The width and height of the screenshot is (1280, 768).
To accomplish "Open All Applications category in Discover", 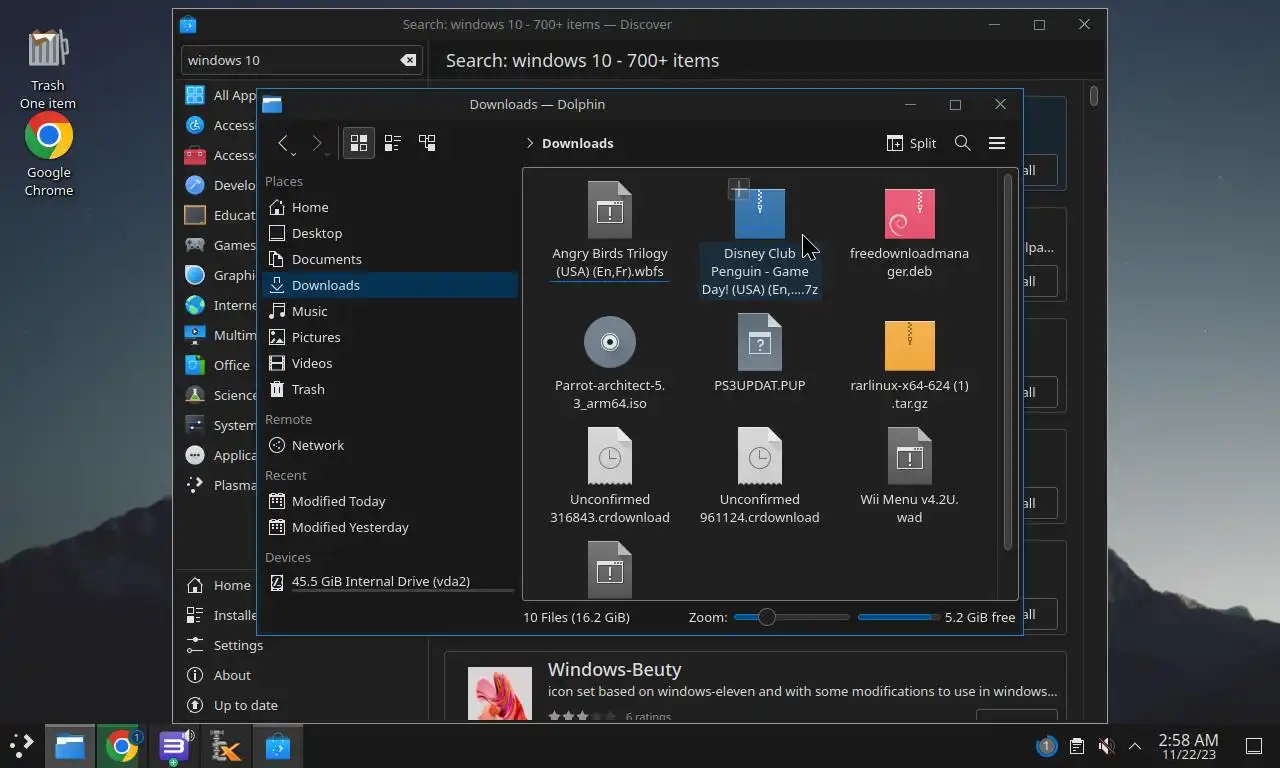I will point(219,95).
